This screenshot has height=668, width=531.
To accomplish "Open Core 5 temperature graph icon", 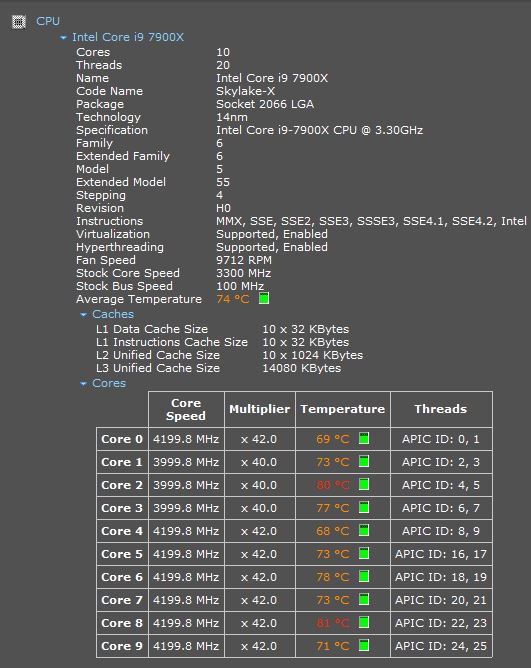I will 364,553.
